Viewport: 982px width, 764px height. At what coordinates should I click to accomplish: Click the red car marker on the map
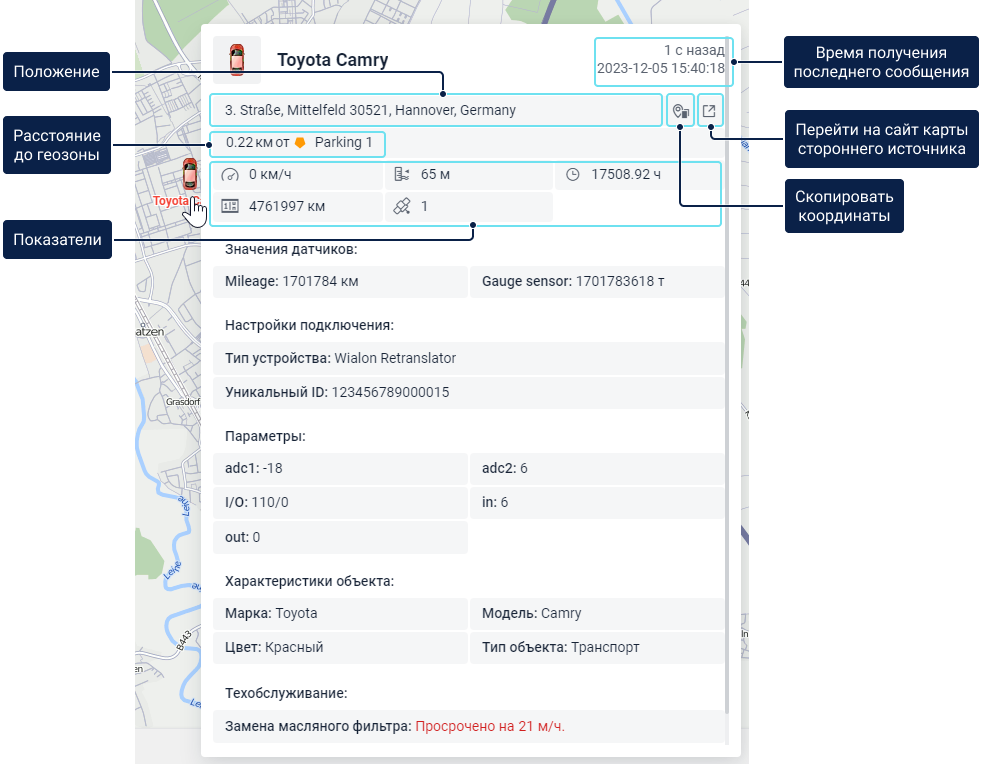coord(190,174)
